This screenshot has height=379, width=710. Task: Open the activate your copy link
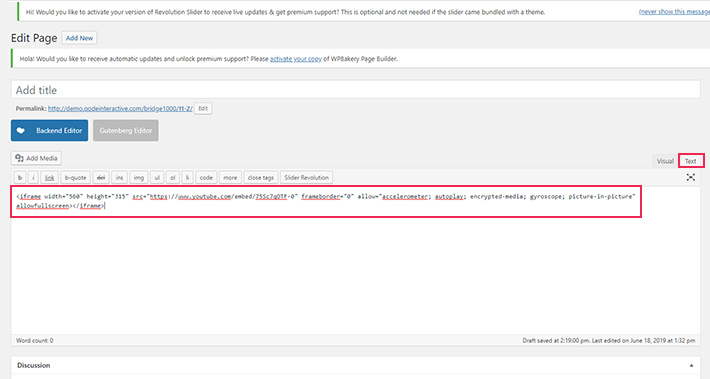click(296, 59)
